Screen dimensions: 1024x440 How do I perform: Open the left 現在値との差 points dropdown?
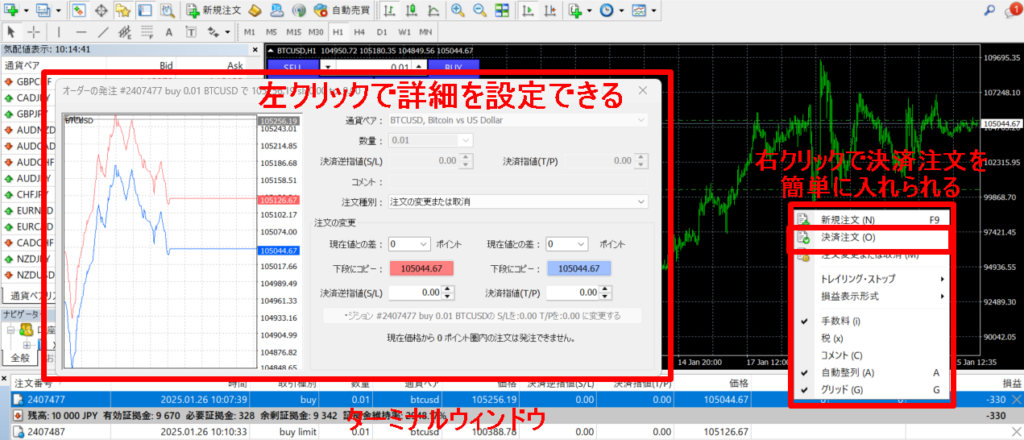pos(409,244)
